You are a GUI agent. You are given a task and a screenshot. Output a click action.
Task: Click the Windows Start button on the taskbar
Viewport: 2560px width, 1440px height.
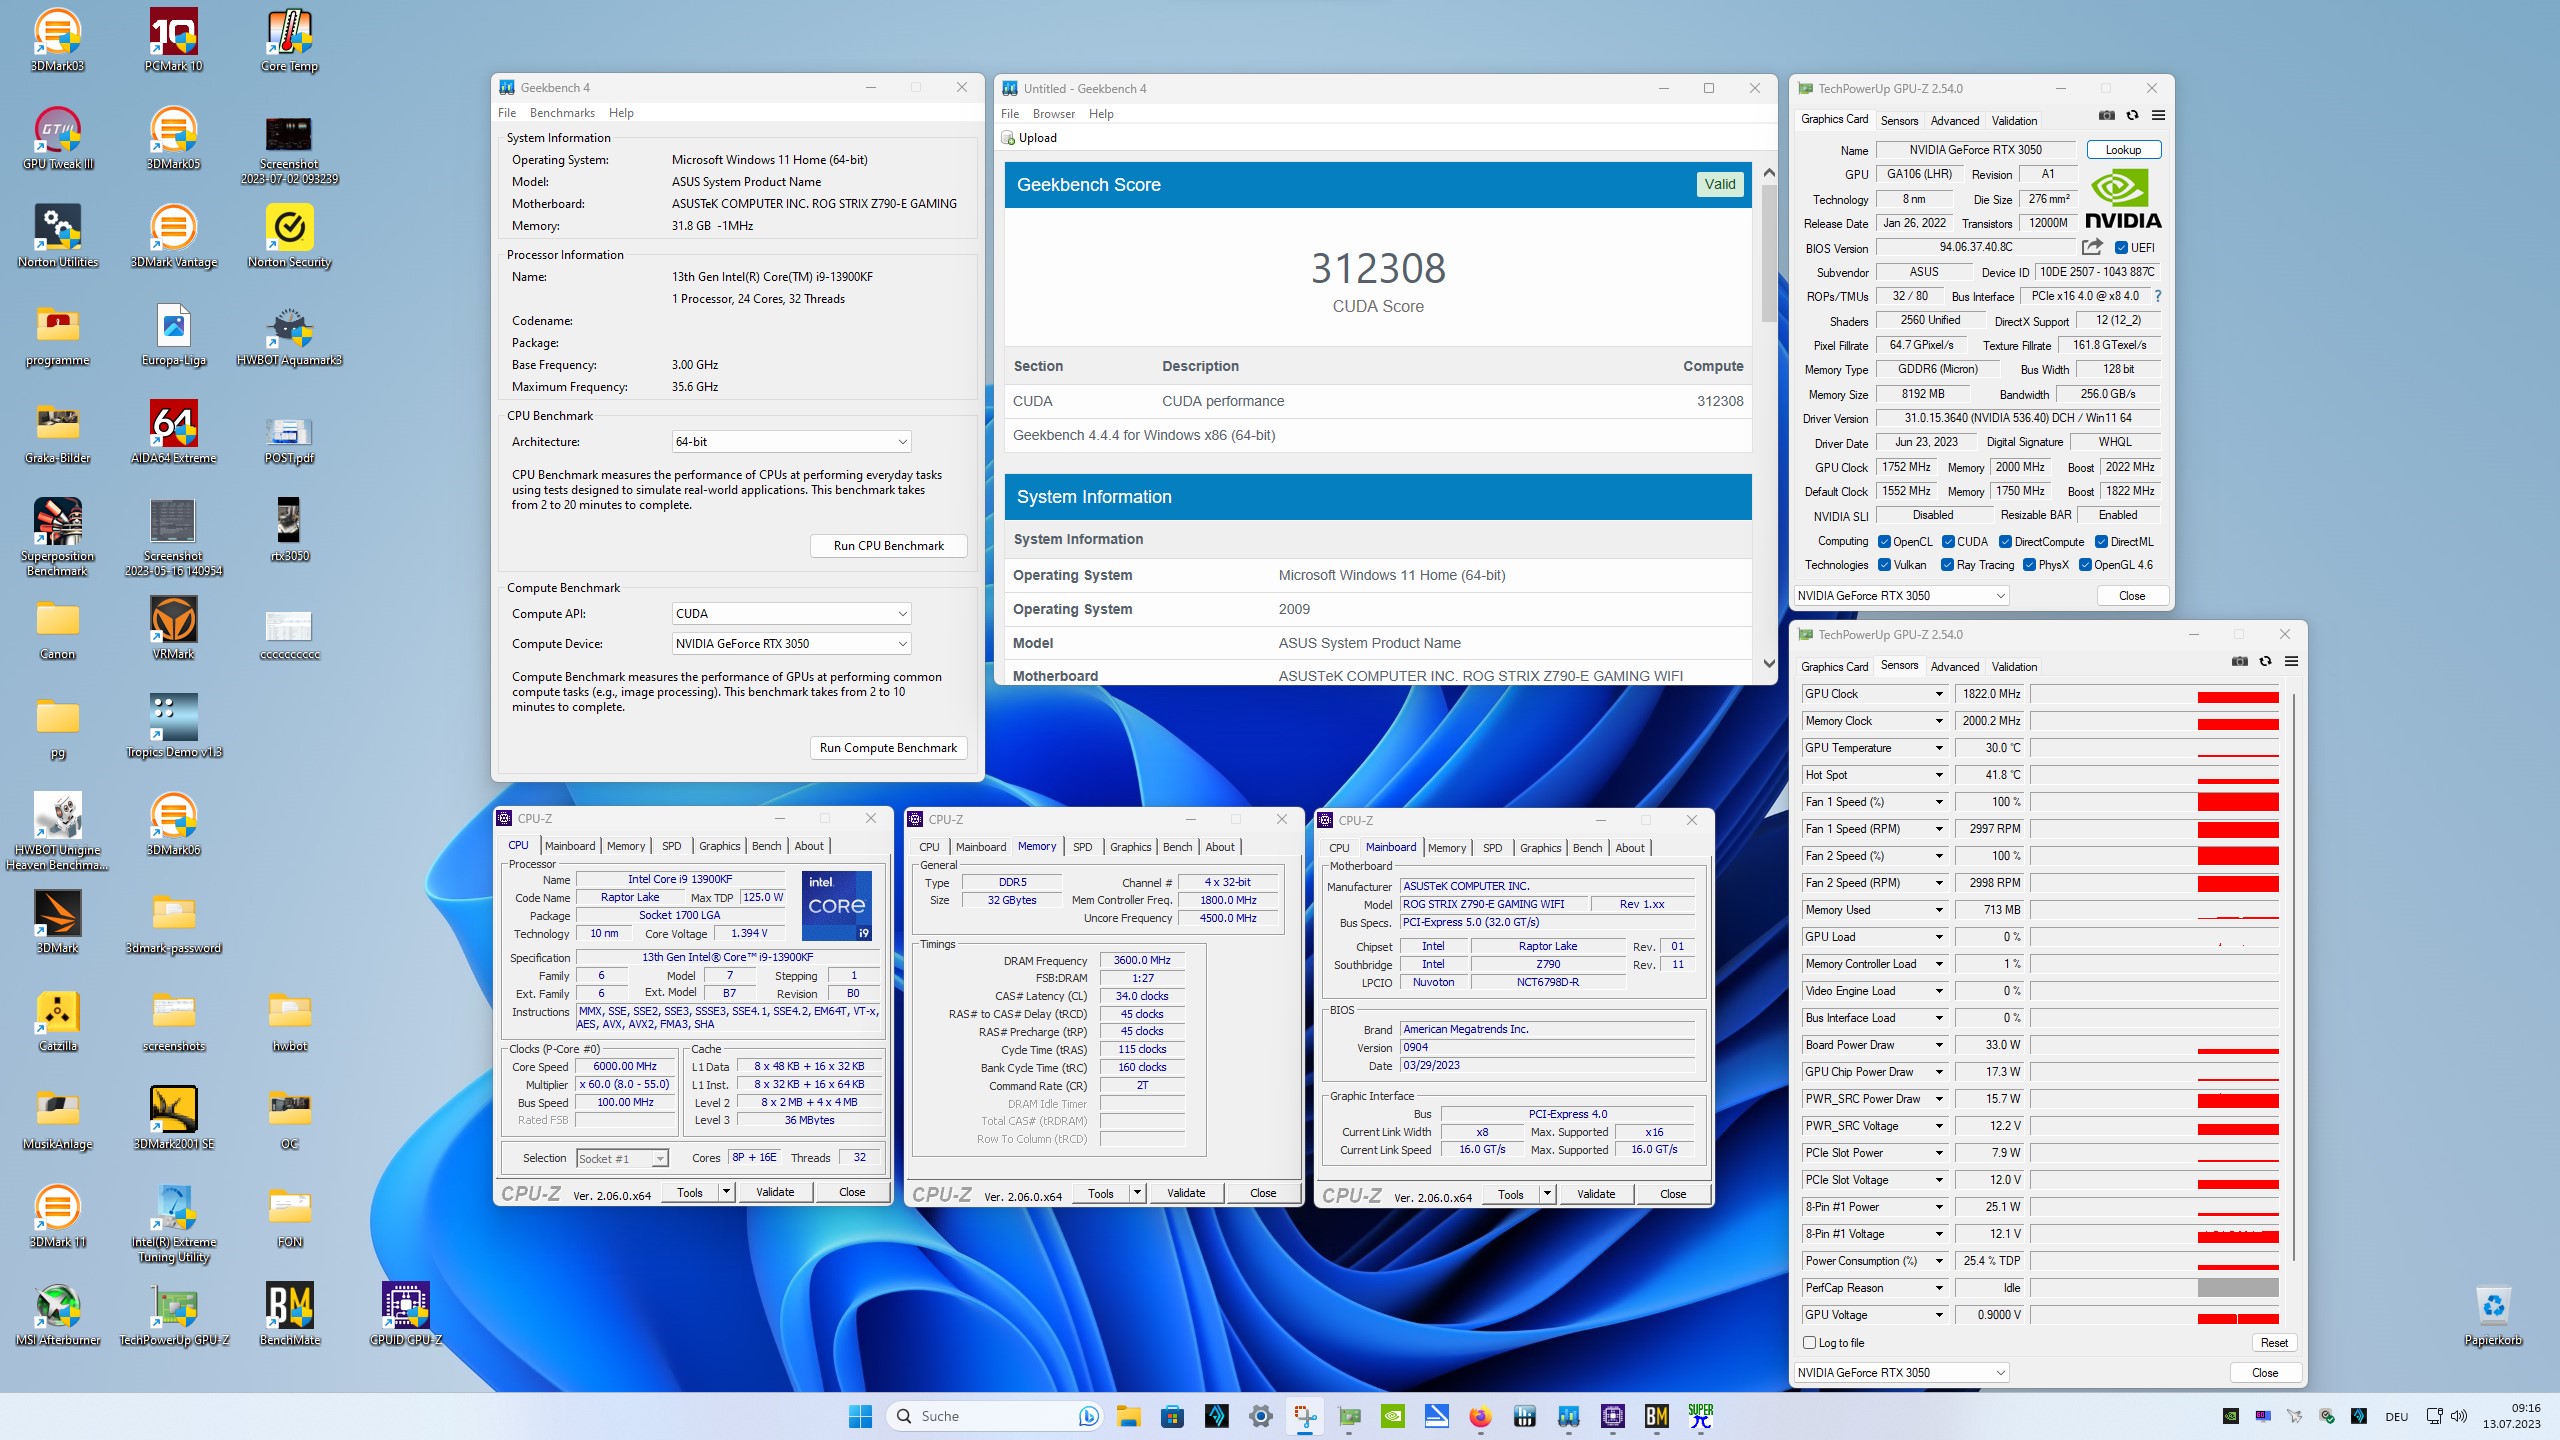tap(860, 1416)
